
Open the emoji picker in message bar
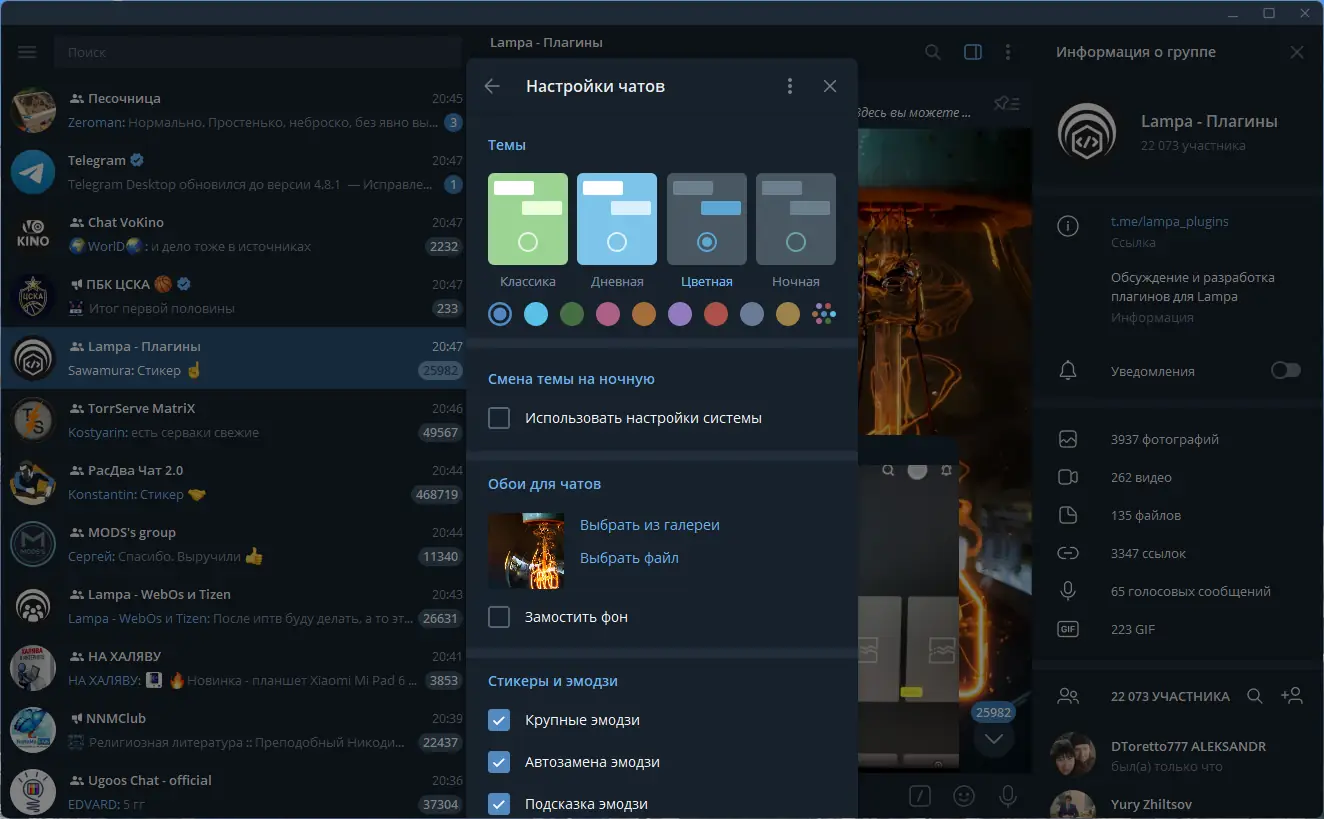coord(964,796)
